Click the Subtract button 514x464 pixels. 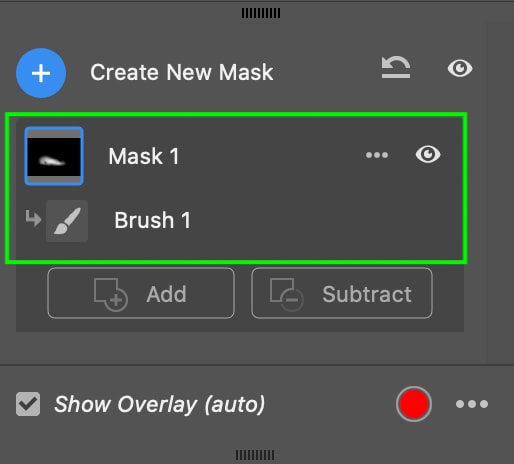coord(342,293)
